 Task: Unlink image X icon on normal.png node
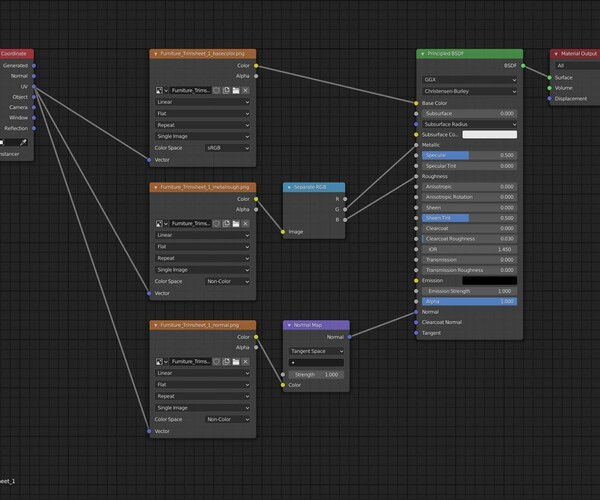(x=246, y=362)
